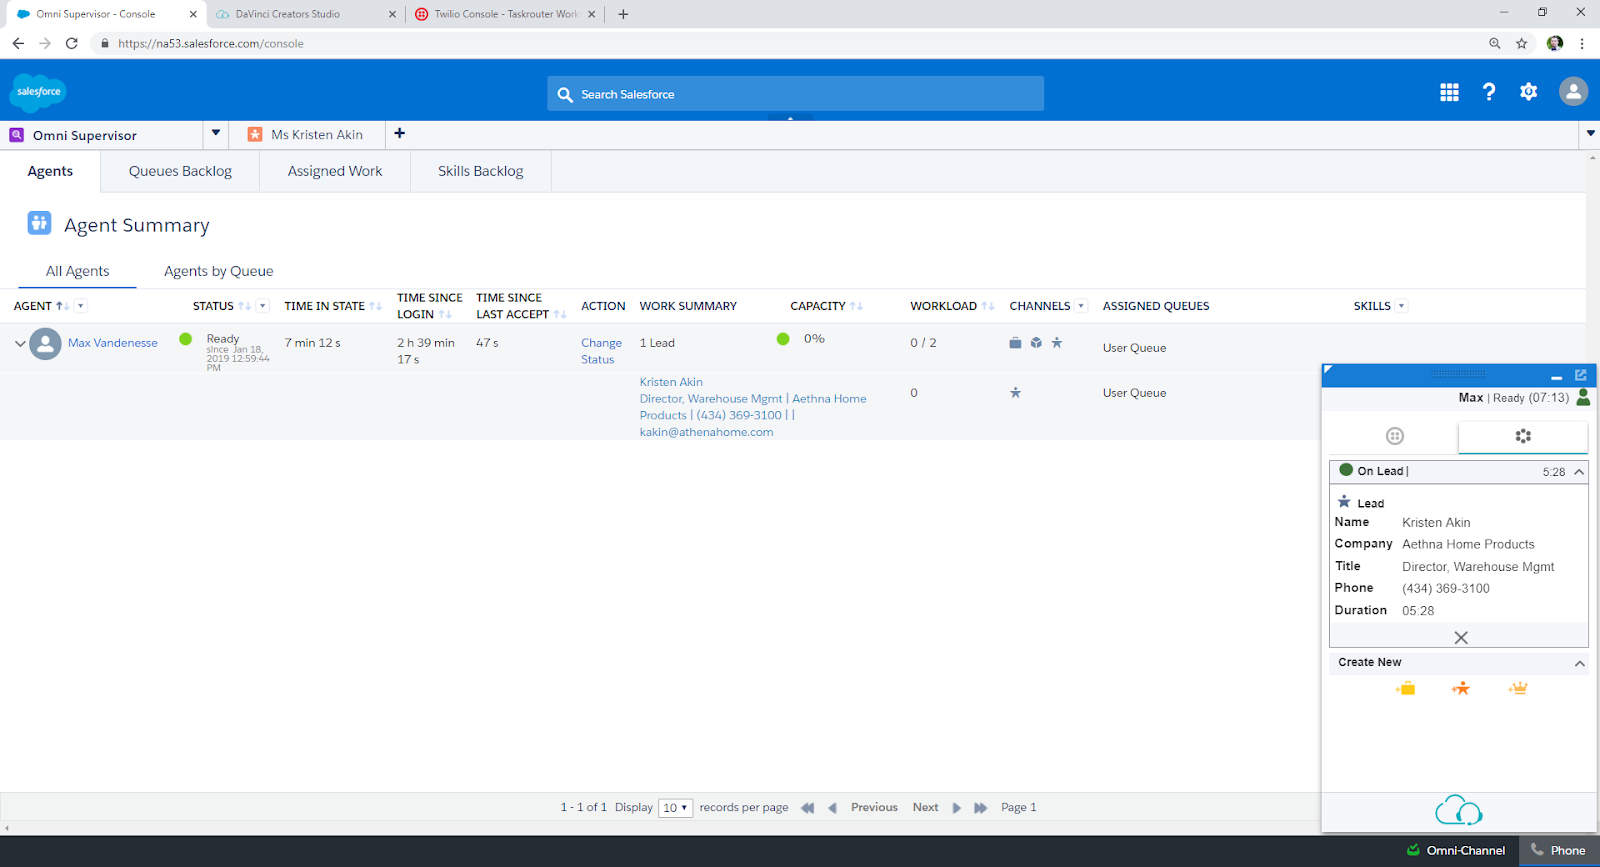The width and height of the screenshot is (1600, 867).
Task: Select the Agents tab
Action: [x=50, y=171]
